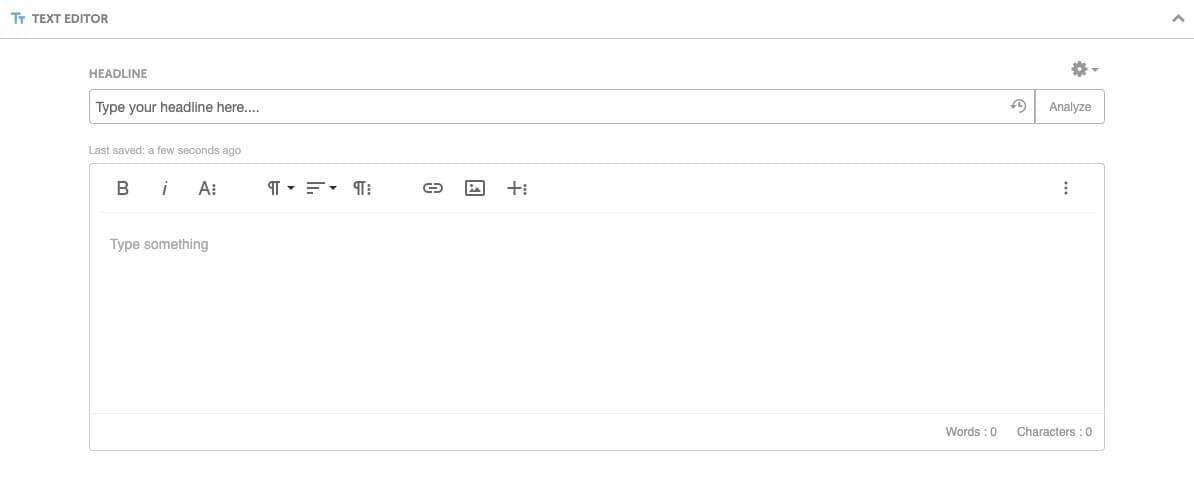Image resolution: width=1194 pixels, height=494 pixels.
Task: Collapse the Text Editor panel chevron
Action: pyautogui.click(x=1178, y=18)
